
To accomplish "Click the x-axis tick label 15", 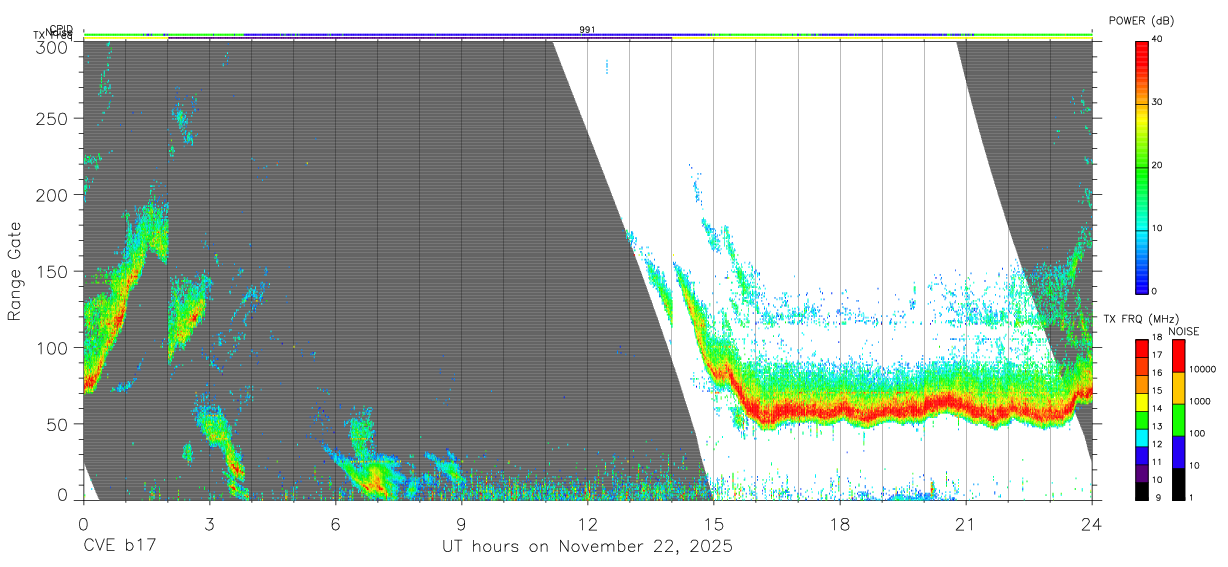I will (713, 523).
